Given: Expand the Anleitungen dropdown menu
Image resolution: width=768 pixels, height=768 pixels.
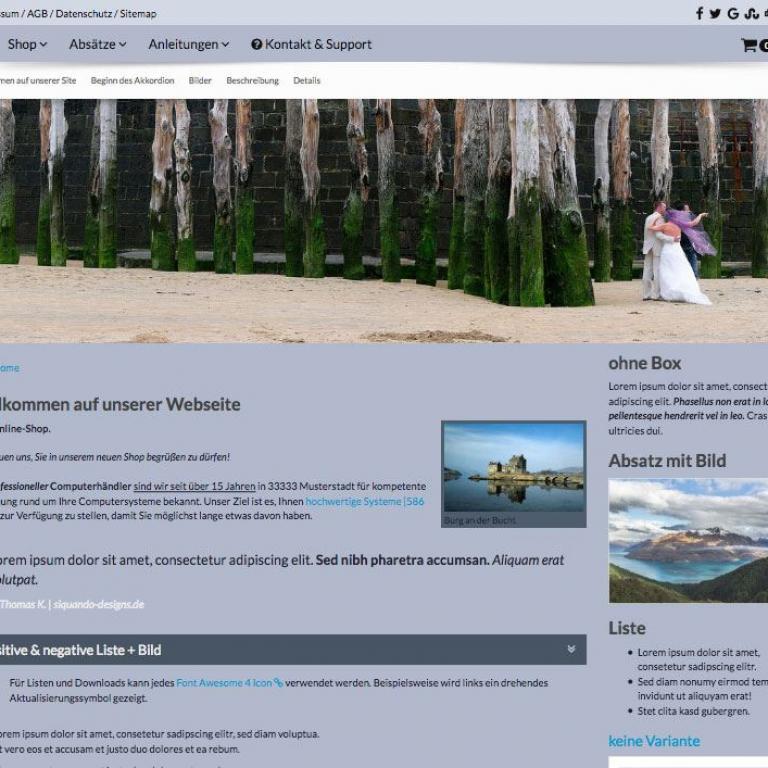Looking at the screenshot, I should [188, 45].
